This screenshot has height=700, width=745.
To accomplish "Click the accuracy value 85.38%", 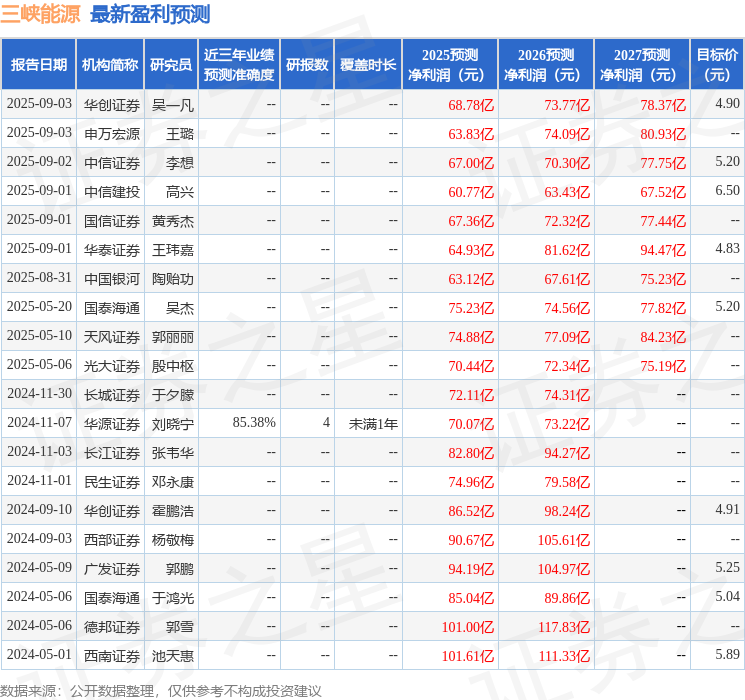I will (254, 422).
